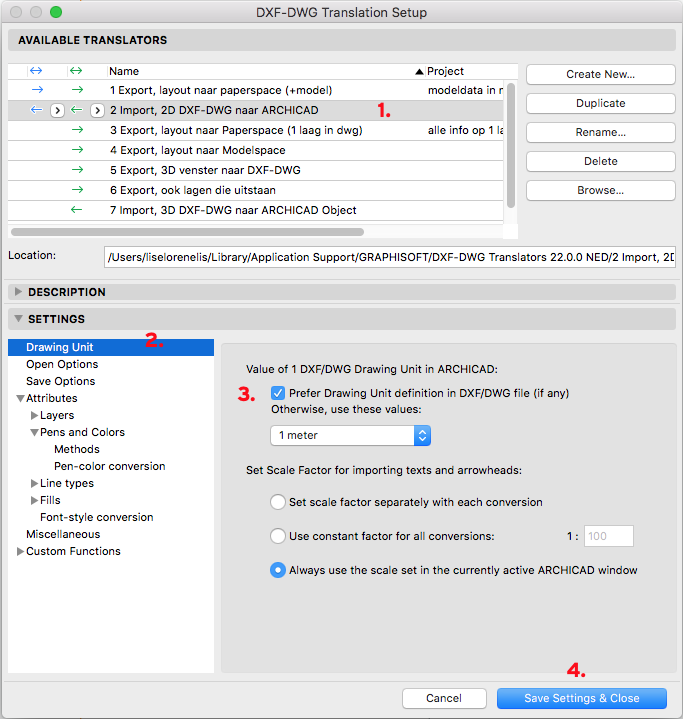
Task: Sort translators by Project column
Action: (x=445, y=71)
